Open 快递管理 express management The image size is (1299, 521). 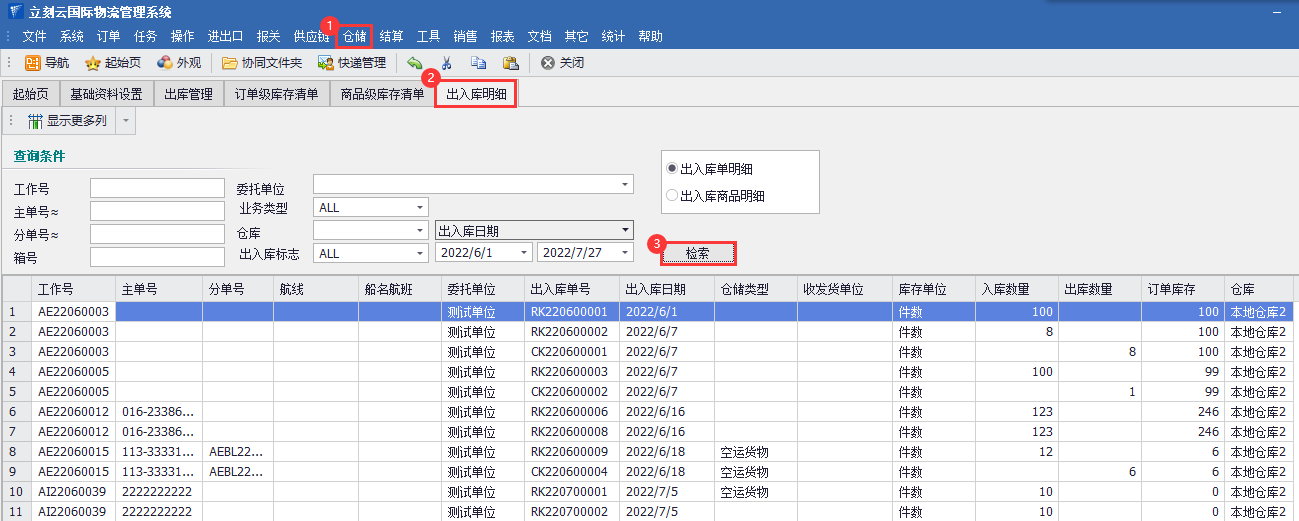[x=326, y=63]
